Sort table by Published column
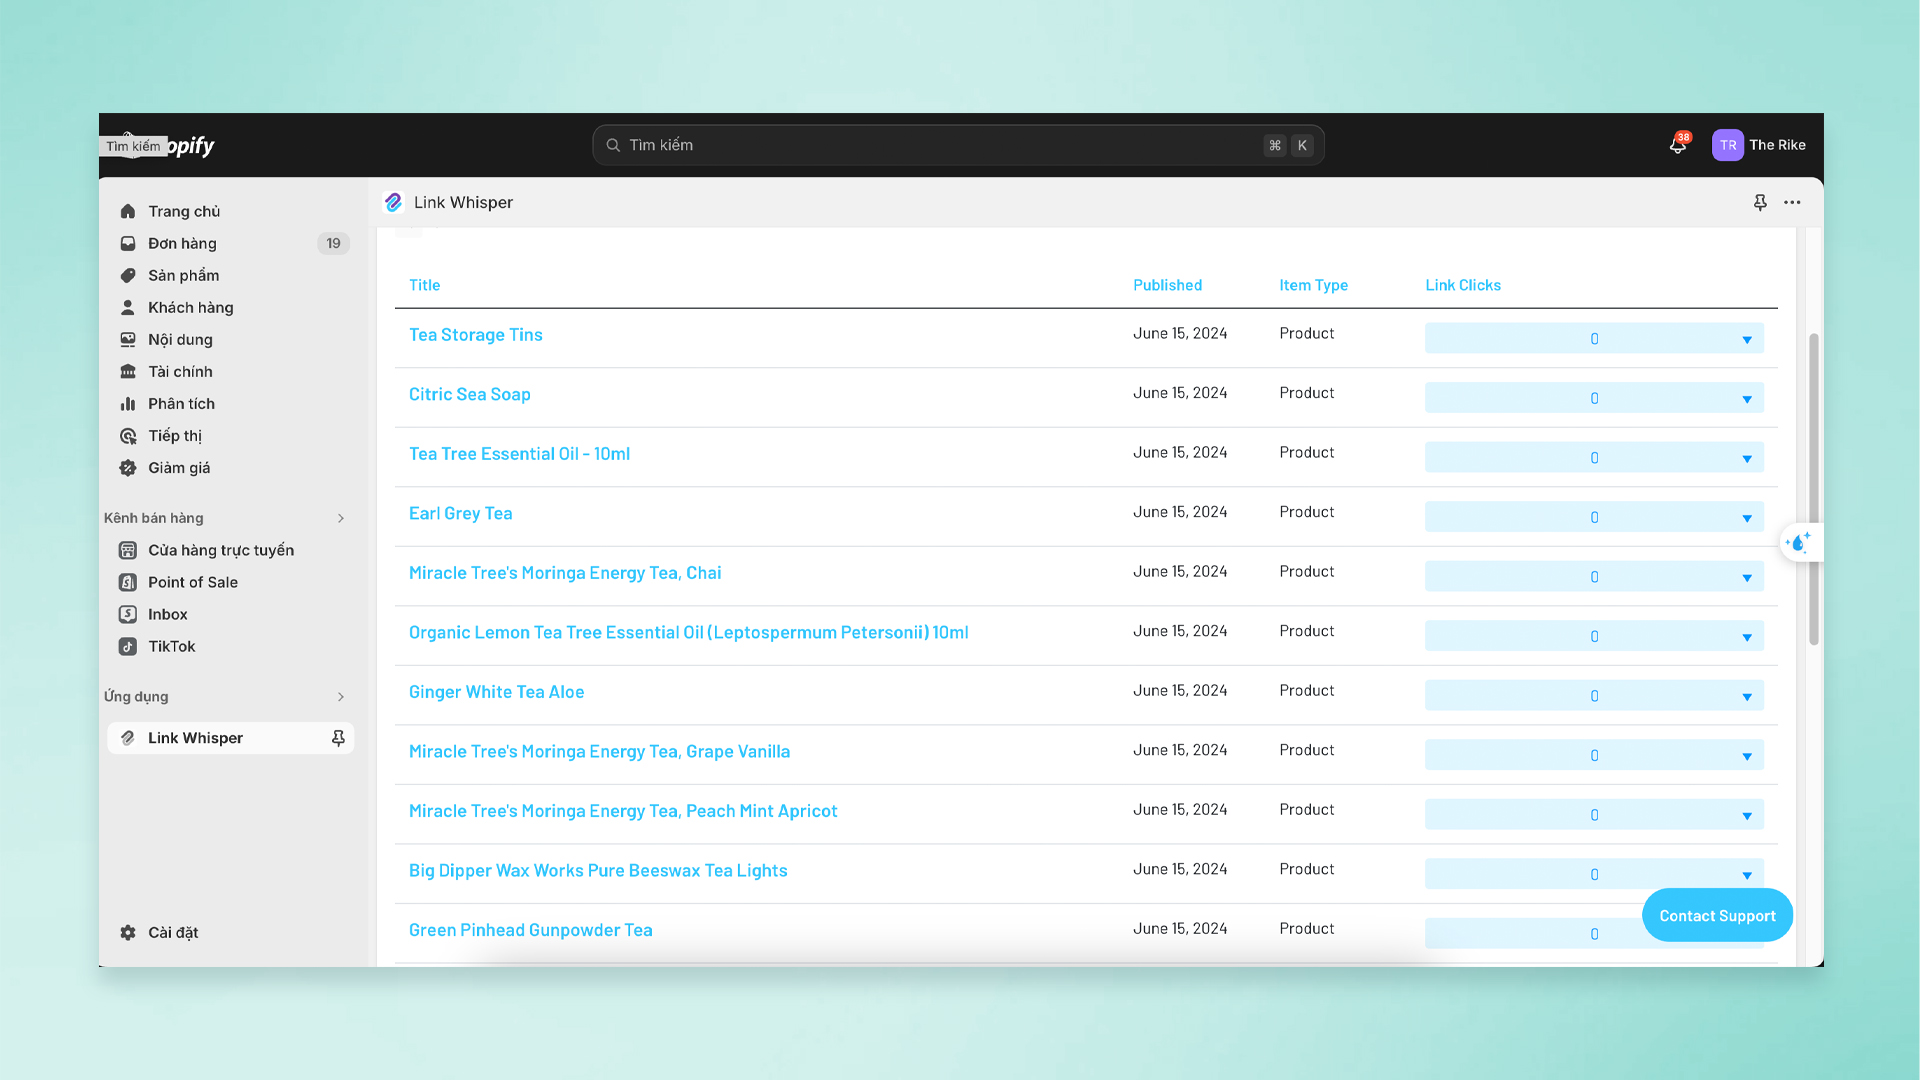 pyautogui.click(x=1167, y=285)
